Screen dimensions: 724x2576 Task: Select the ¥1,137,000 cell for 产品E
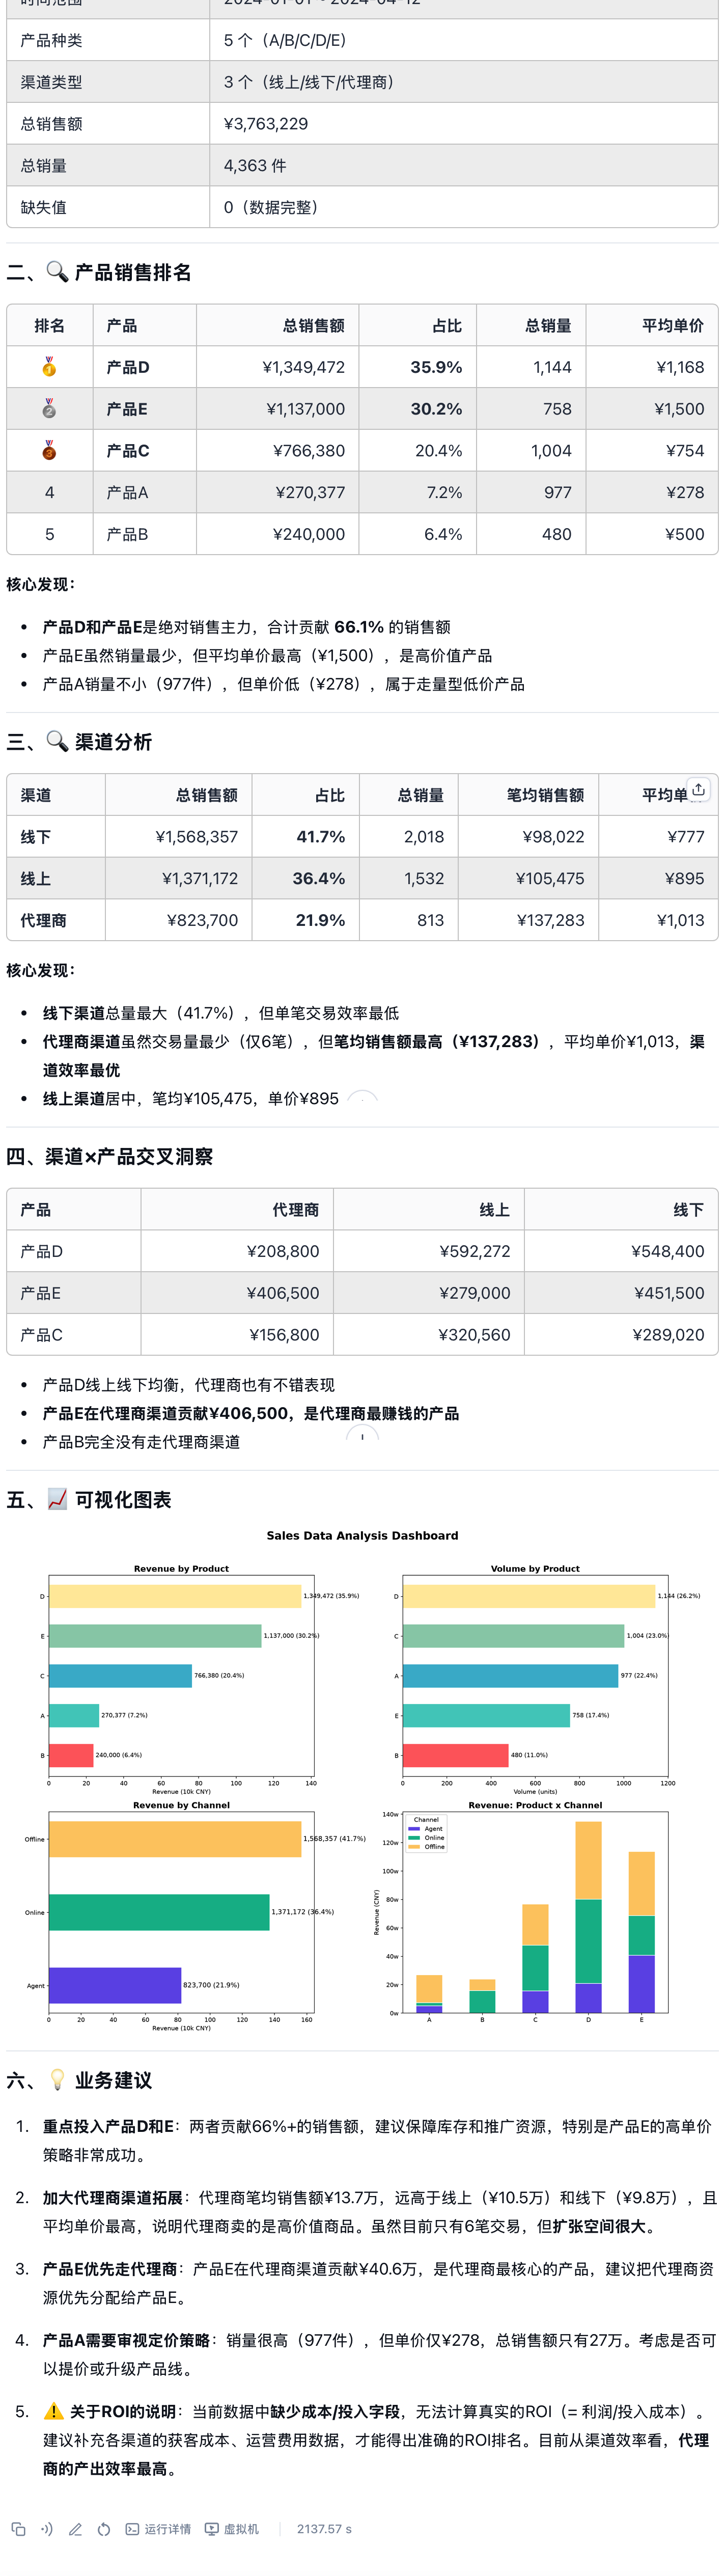pos(278,409)
